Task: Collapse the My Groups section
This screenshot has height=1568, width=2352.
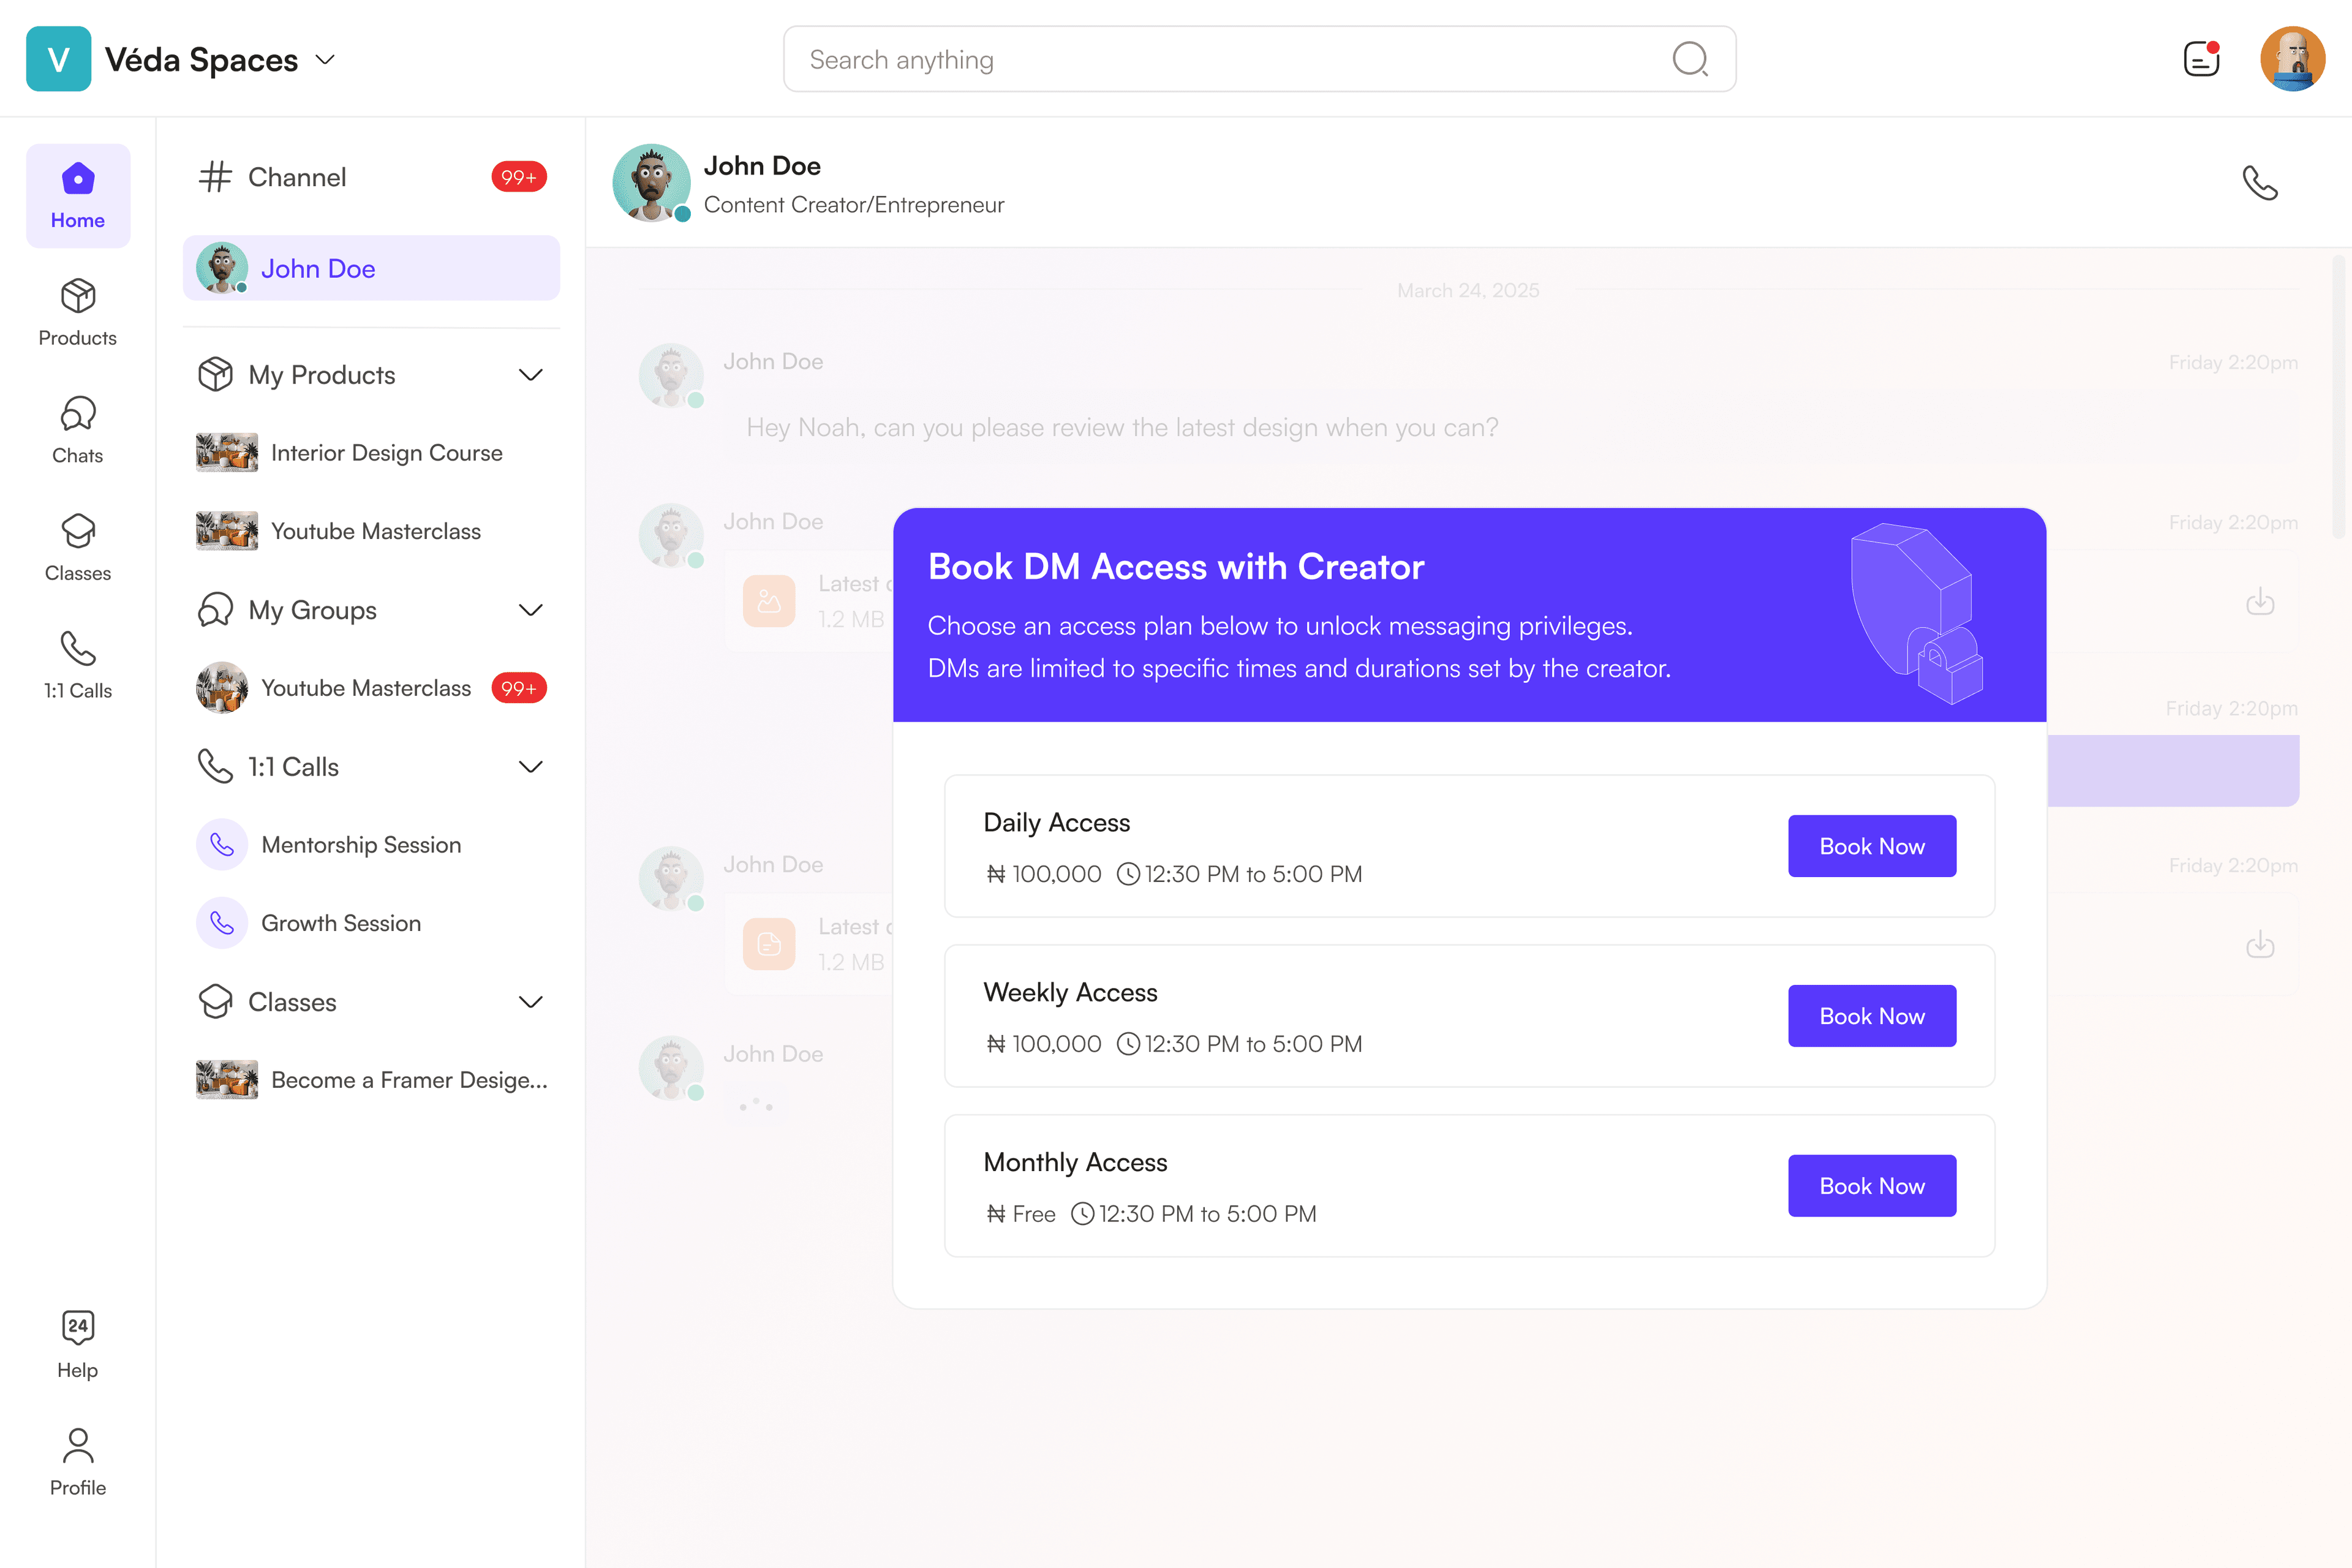Action: pyautogui.click(x=531, y=610)
